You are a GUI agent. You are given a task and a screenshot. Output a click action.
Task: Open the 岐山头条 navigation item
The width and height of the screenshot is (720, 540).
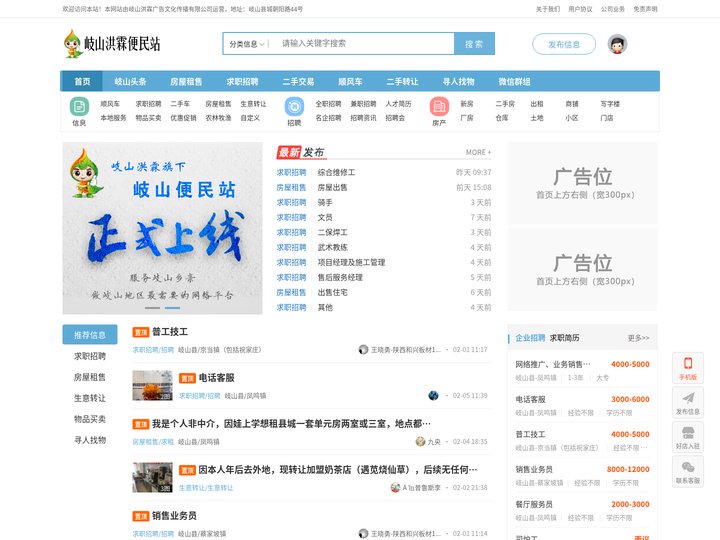point(130,81)
